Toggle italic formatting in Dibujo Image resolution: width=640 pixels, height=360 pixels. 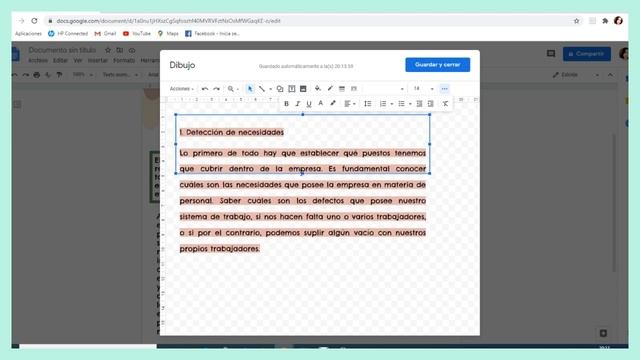tap(298, 104)
